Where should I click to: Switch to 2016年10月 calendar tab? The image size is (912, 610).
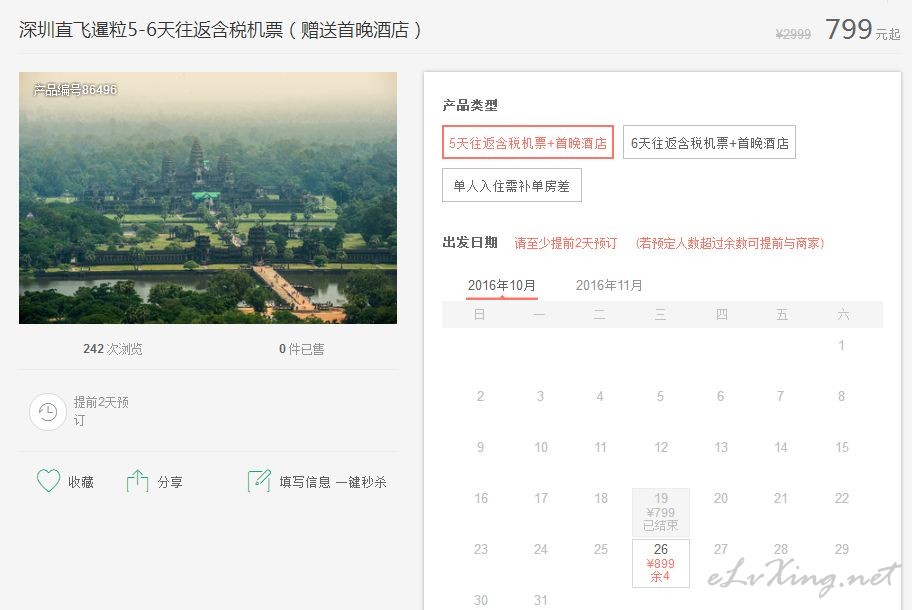[x=501, y=286]
